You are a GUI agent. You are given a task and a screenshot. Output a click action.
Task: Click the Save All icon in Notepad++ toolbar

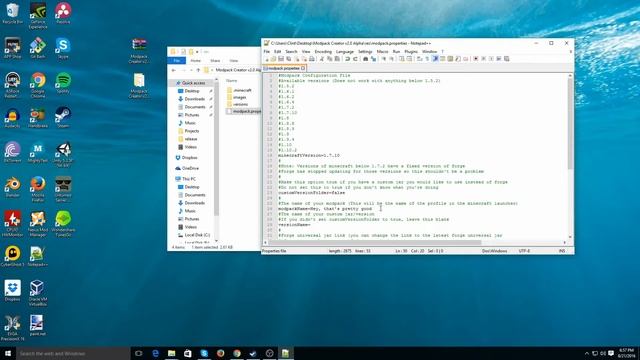tap(289, 59)
